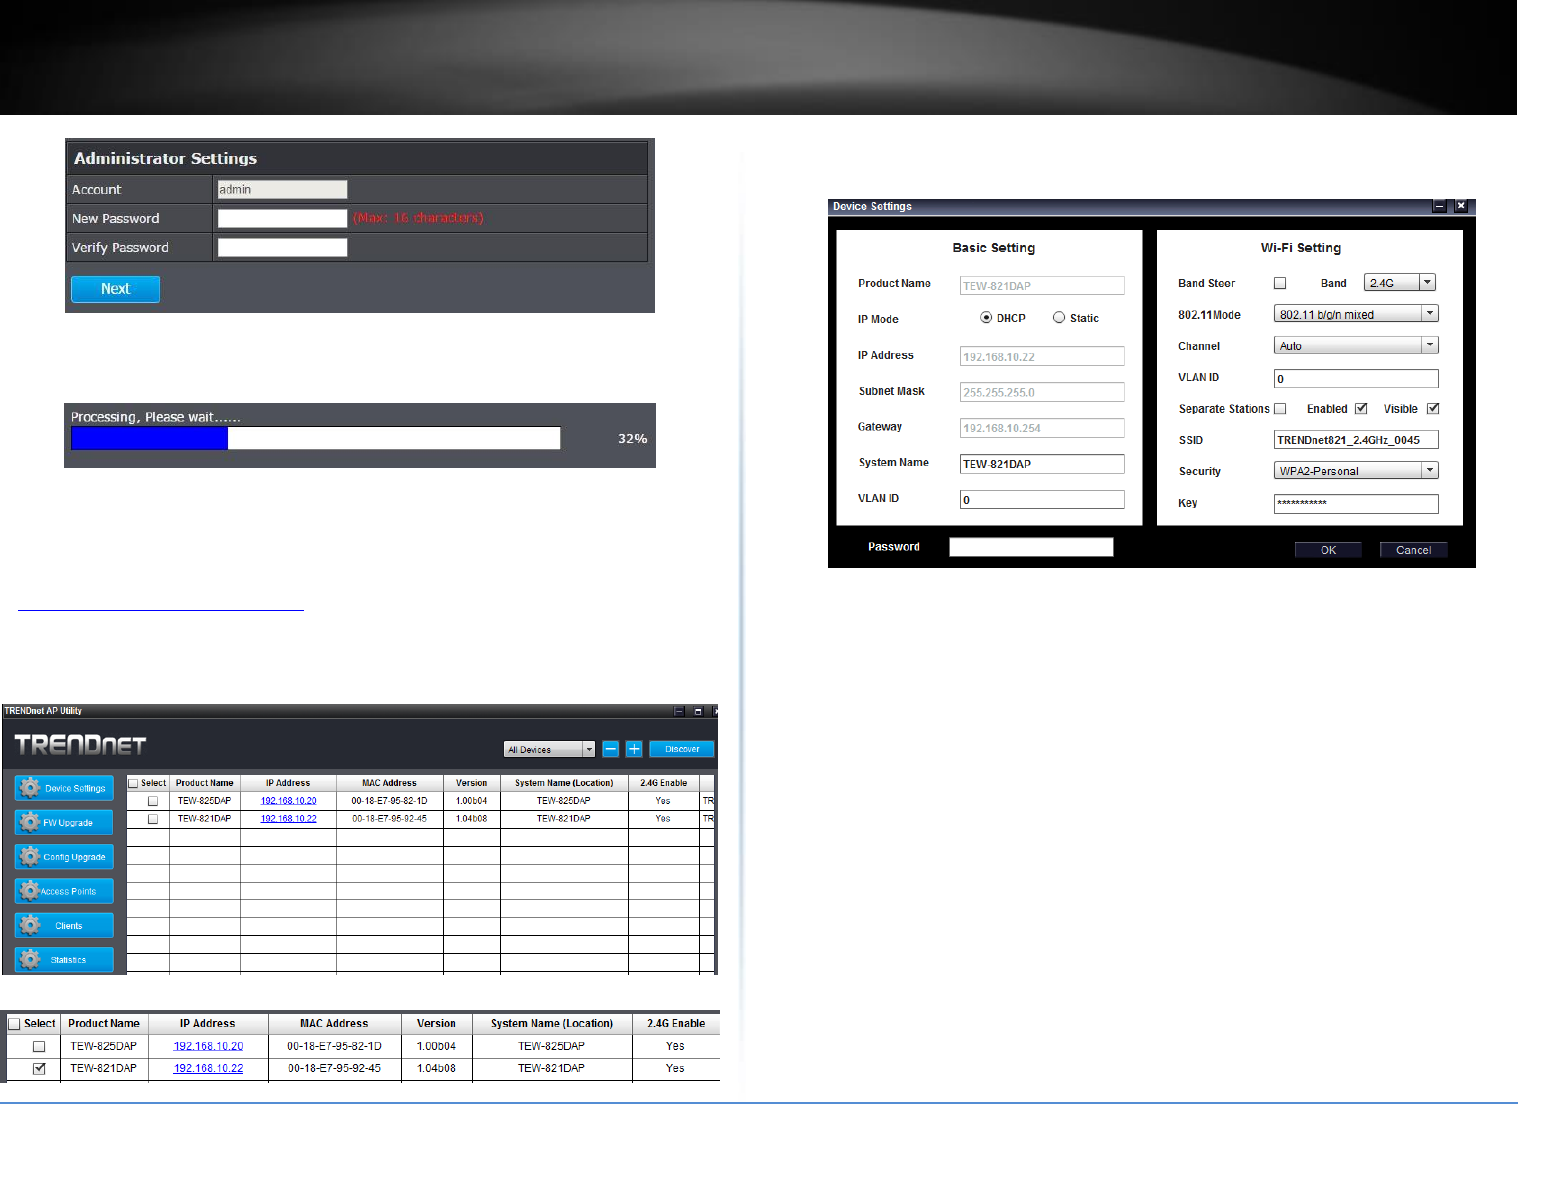
Task: Click the VLAN ID field in Wi-Fi Setting
Action: tap(1356, 379)
